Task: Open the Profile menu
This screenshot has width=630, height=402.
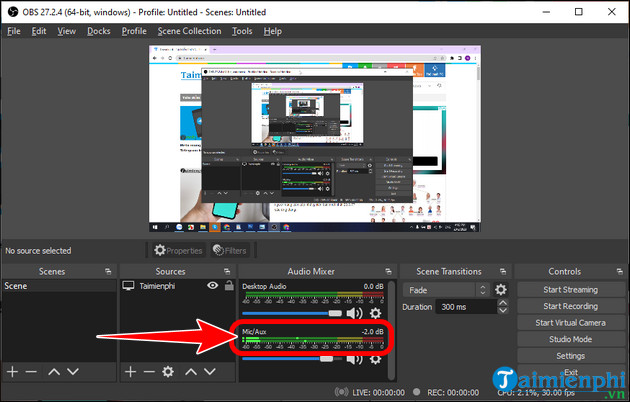Action: coord(134,31)
